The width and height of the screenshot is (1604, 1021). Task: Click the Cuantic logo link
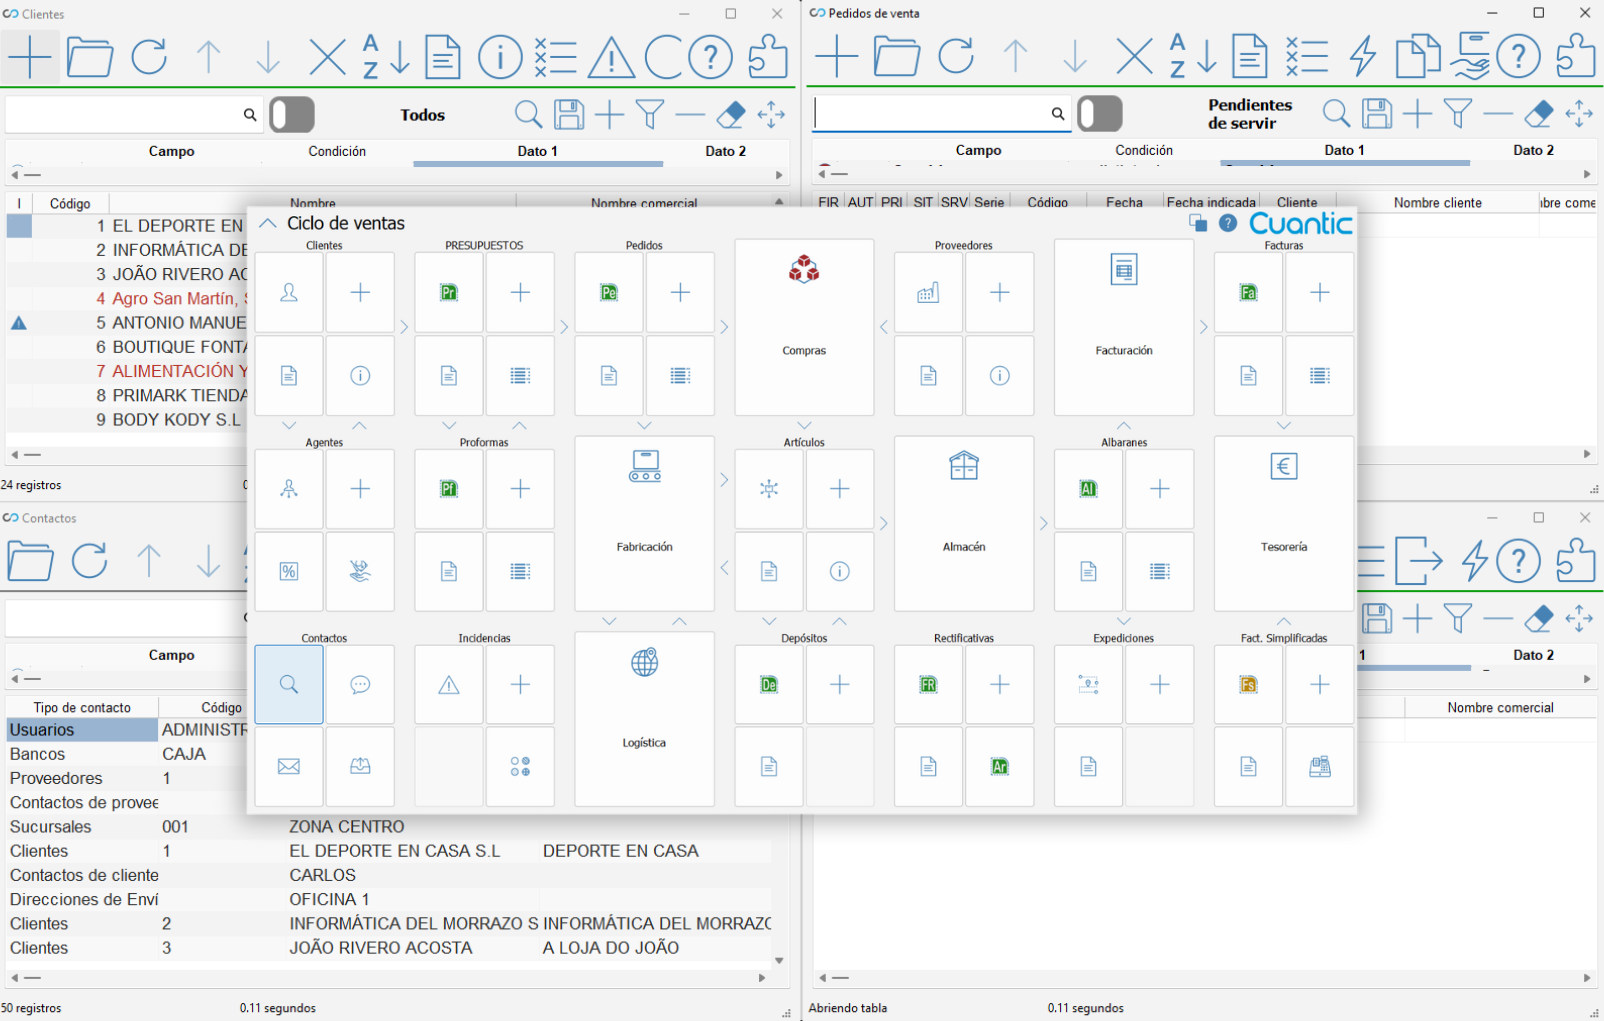1300,223
